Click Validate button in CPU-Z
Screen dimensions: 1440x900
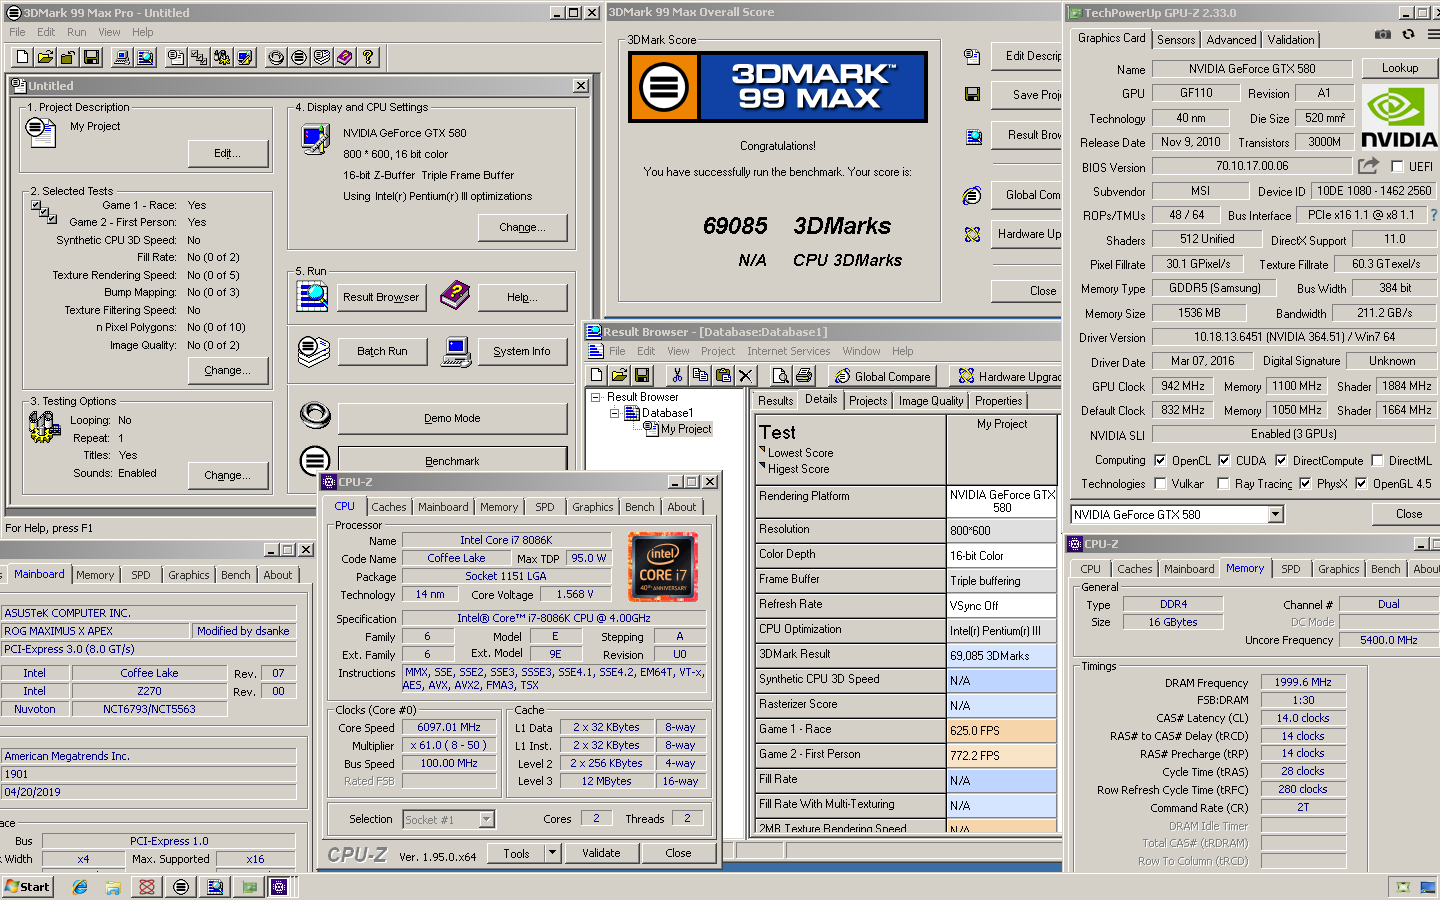point(601,853)
